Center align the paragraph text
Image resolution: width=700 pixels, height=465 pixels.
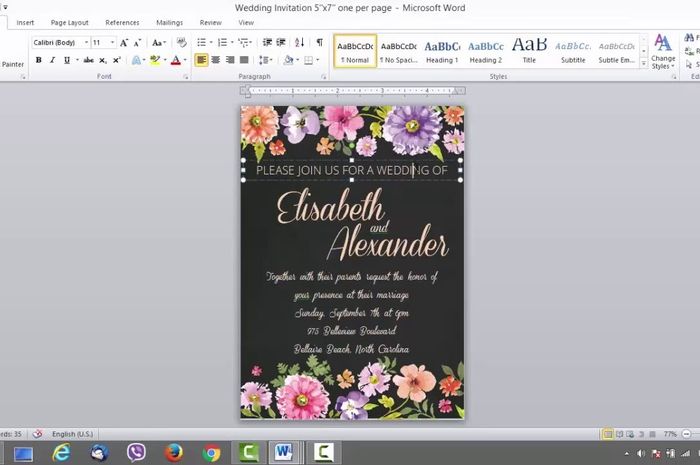(x=216, y=60)
